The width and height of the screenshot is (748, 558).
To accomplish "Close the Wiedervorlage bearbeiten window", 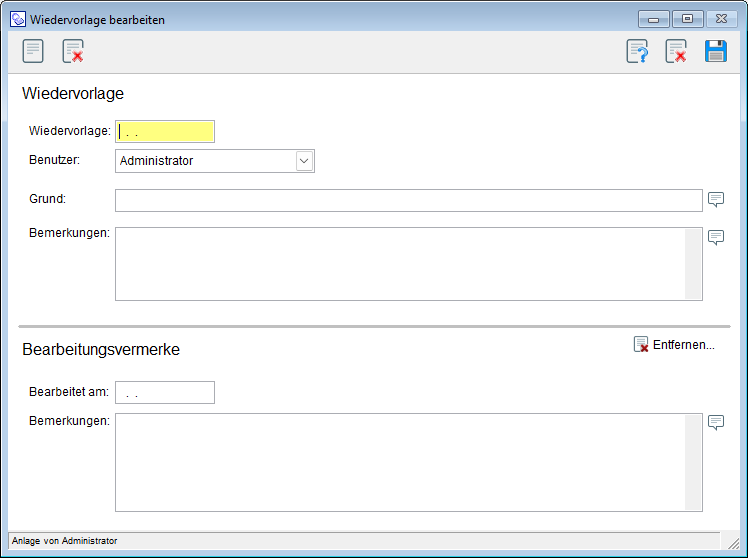I will [720, 19].
